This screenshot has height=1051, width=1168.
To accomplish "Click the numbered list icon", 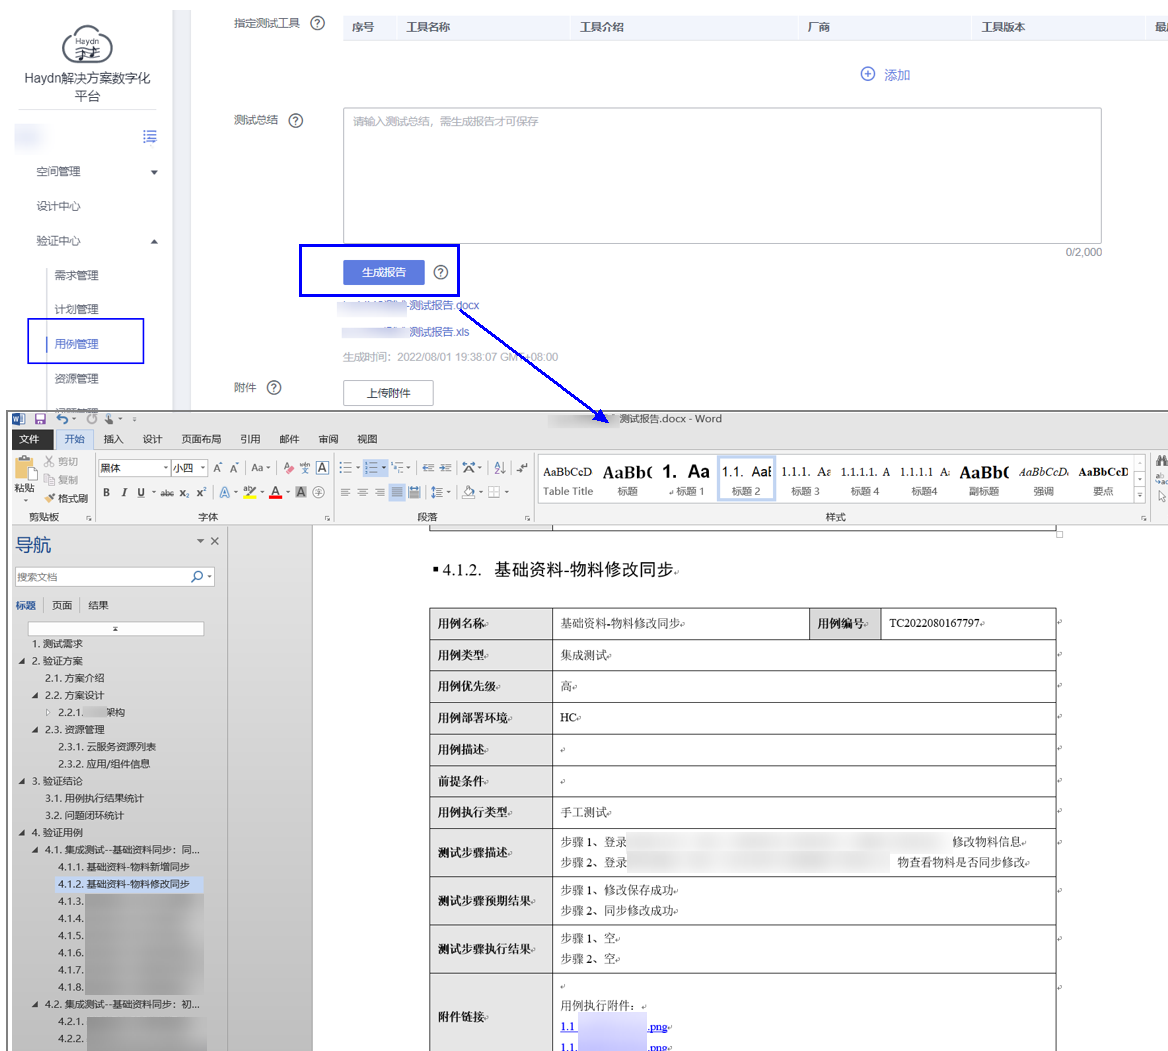I will (371, 468).
